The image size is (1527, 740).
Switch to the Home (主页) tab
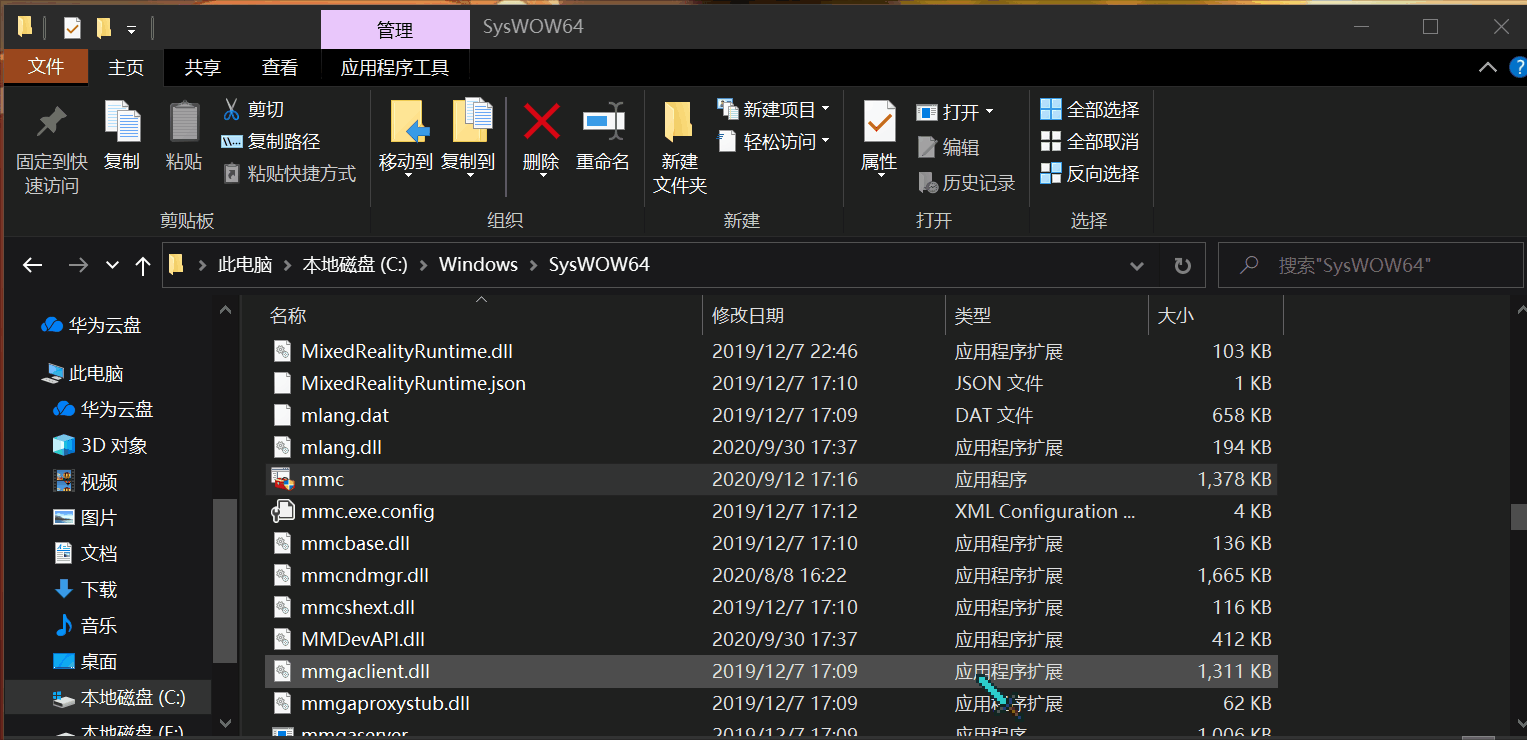pos(126,67)
